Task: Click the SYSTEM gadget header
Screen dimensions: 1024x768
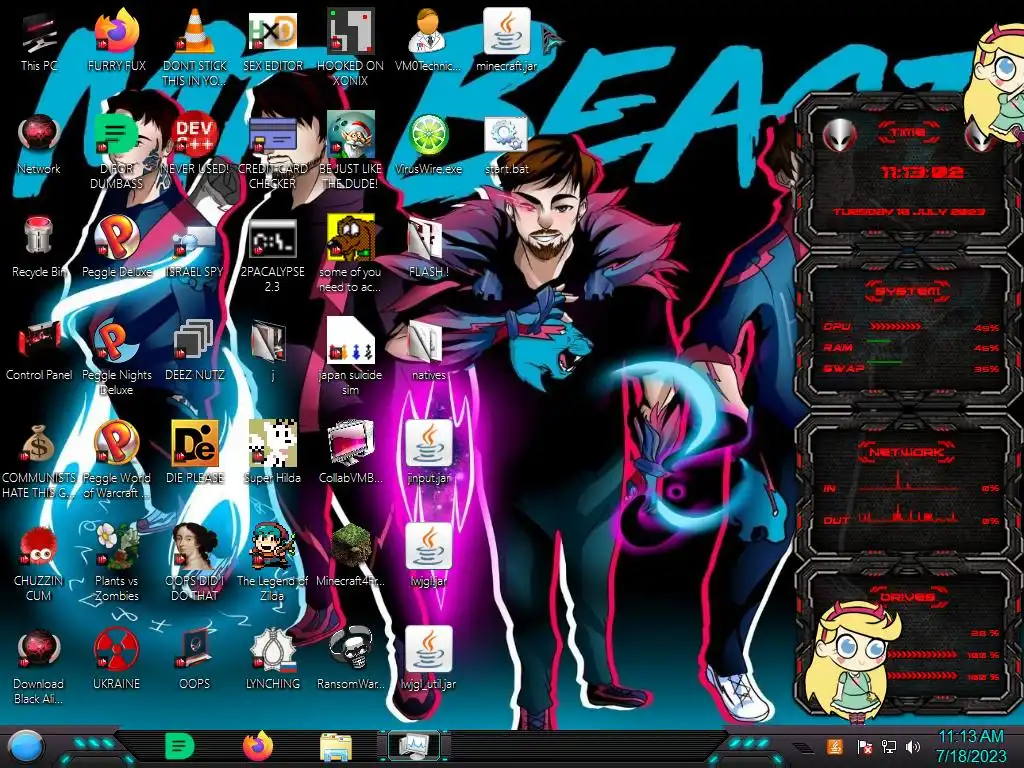Action: (x=908, y=291)
